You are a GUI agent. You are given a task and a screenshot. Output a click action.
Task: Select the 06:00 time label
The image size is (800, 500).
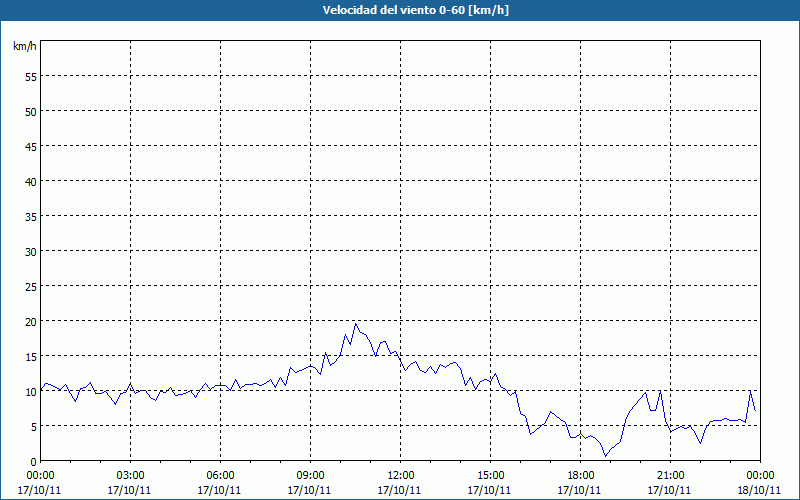[220, 475]
